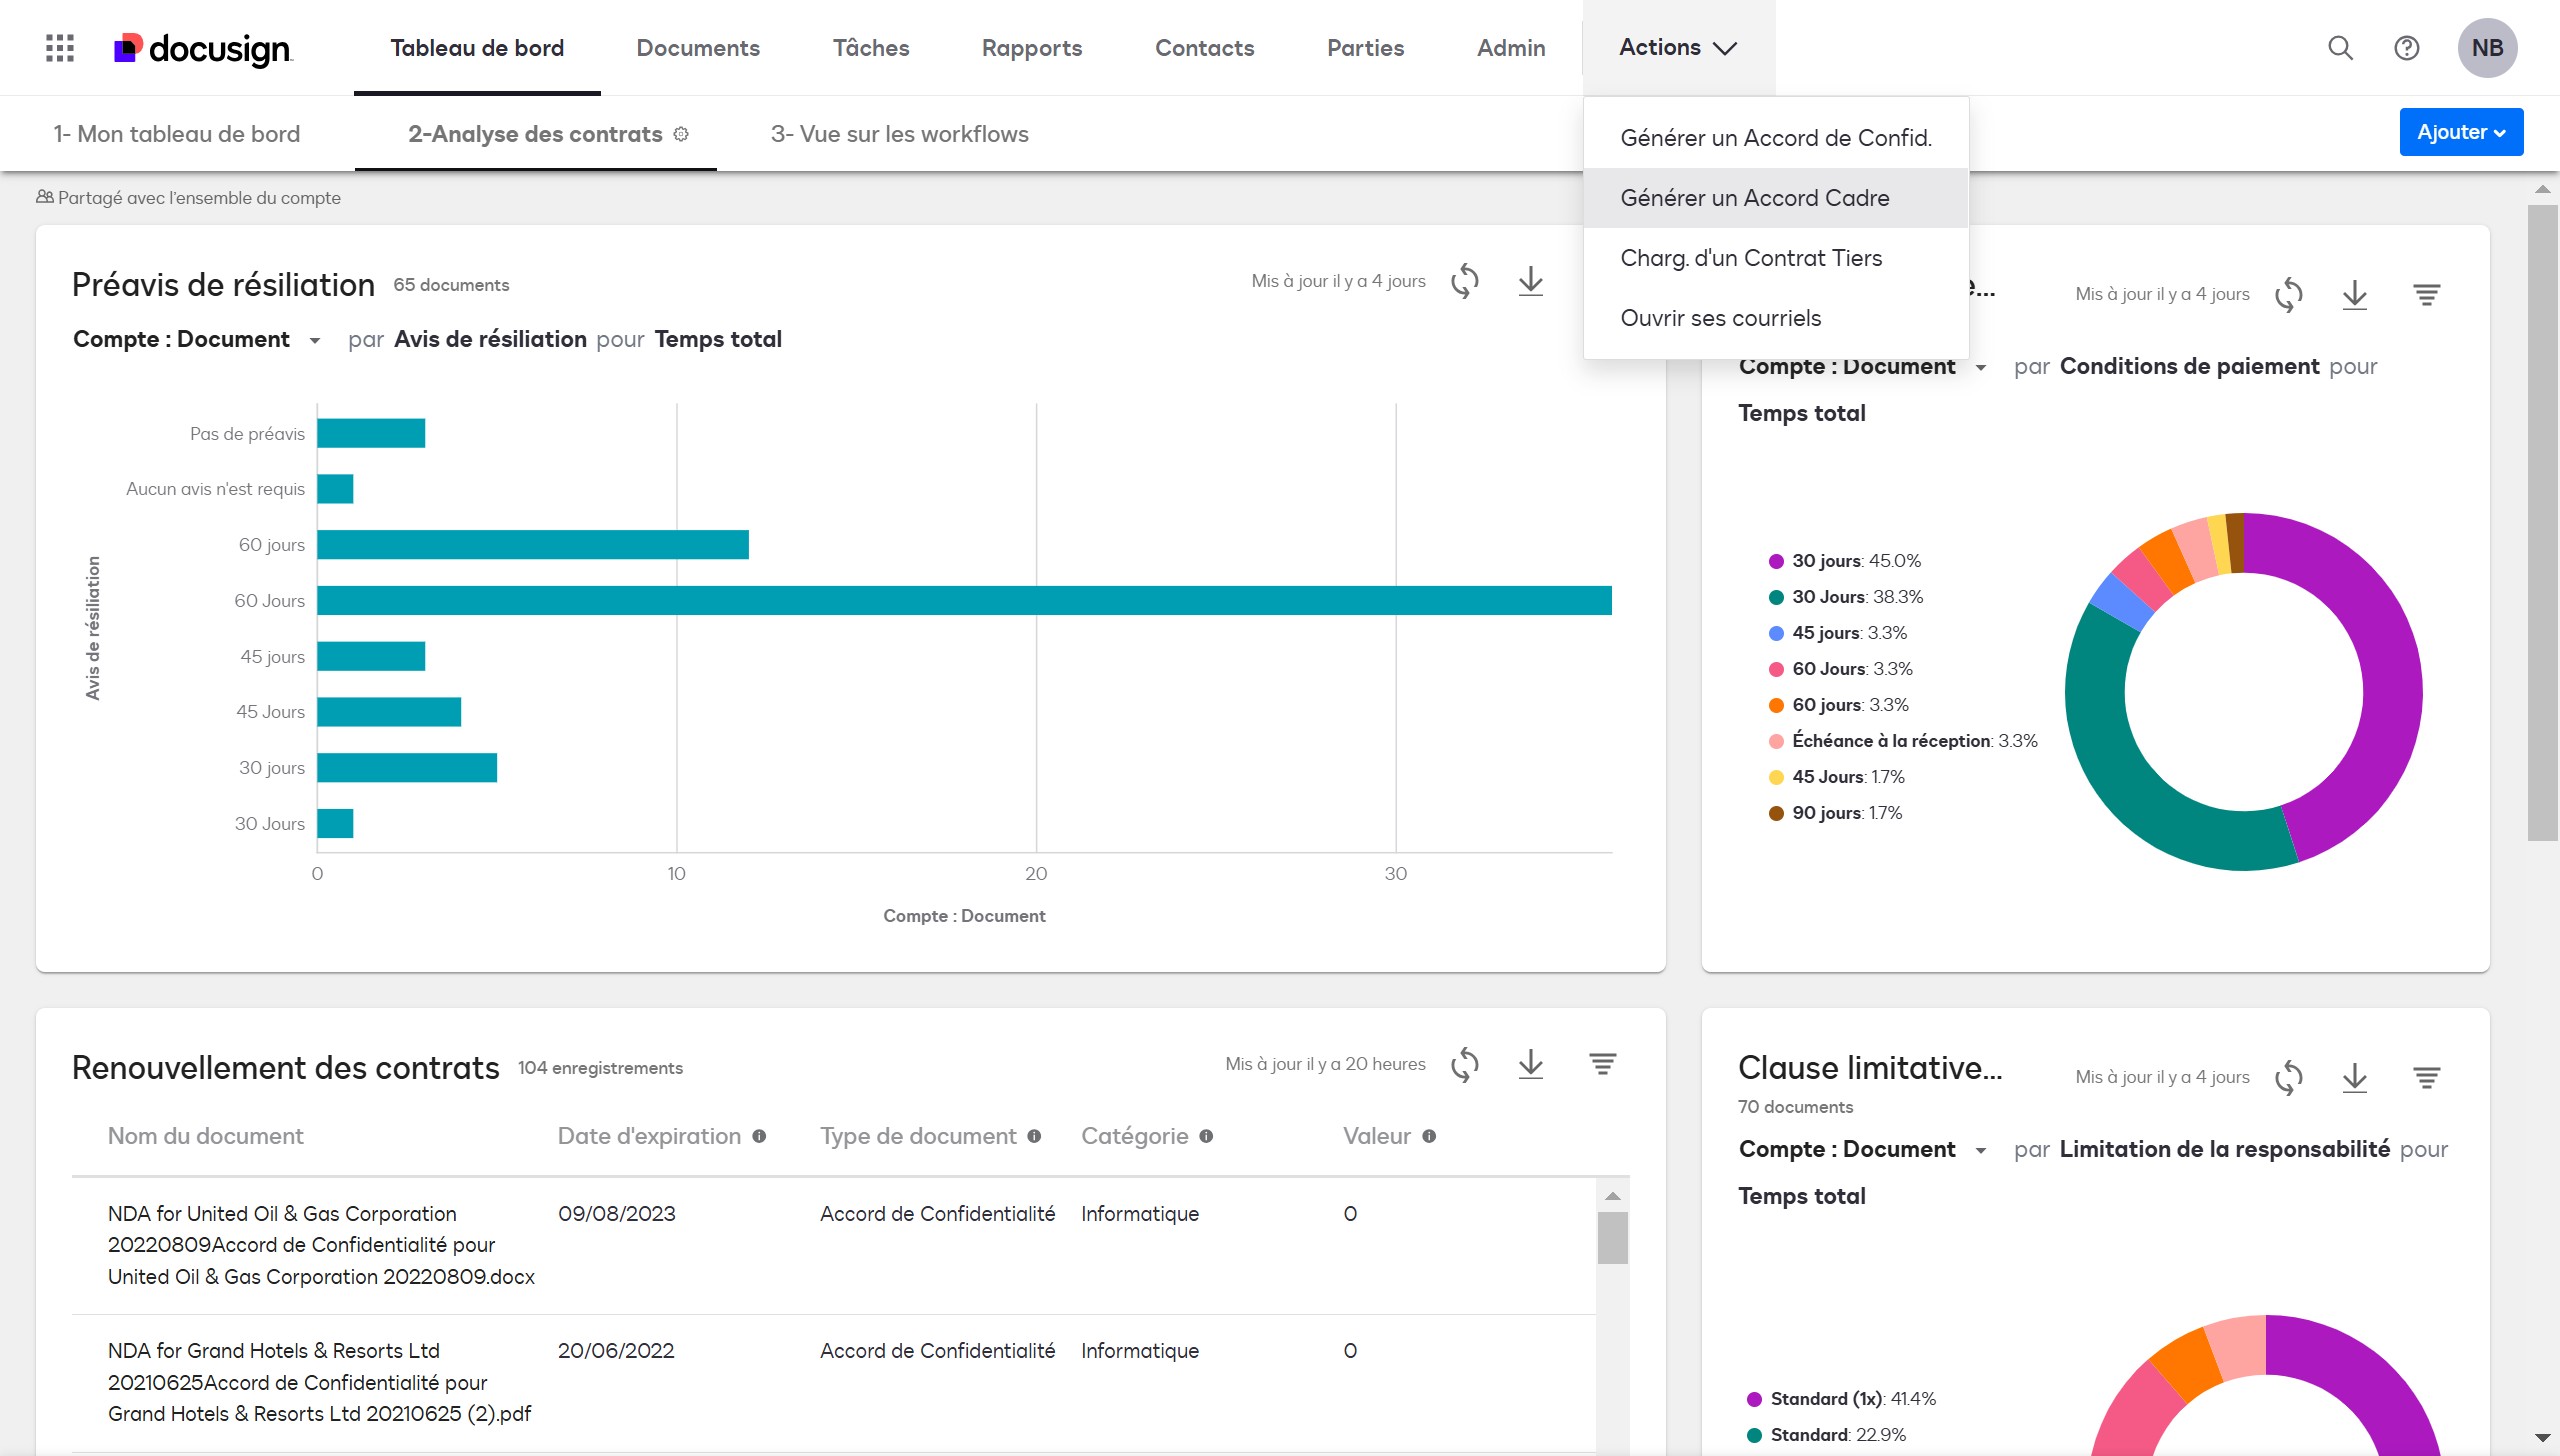
Task: Switch to 3- Vue sur les workflows
Action: (899, 134)
